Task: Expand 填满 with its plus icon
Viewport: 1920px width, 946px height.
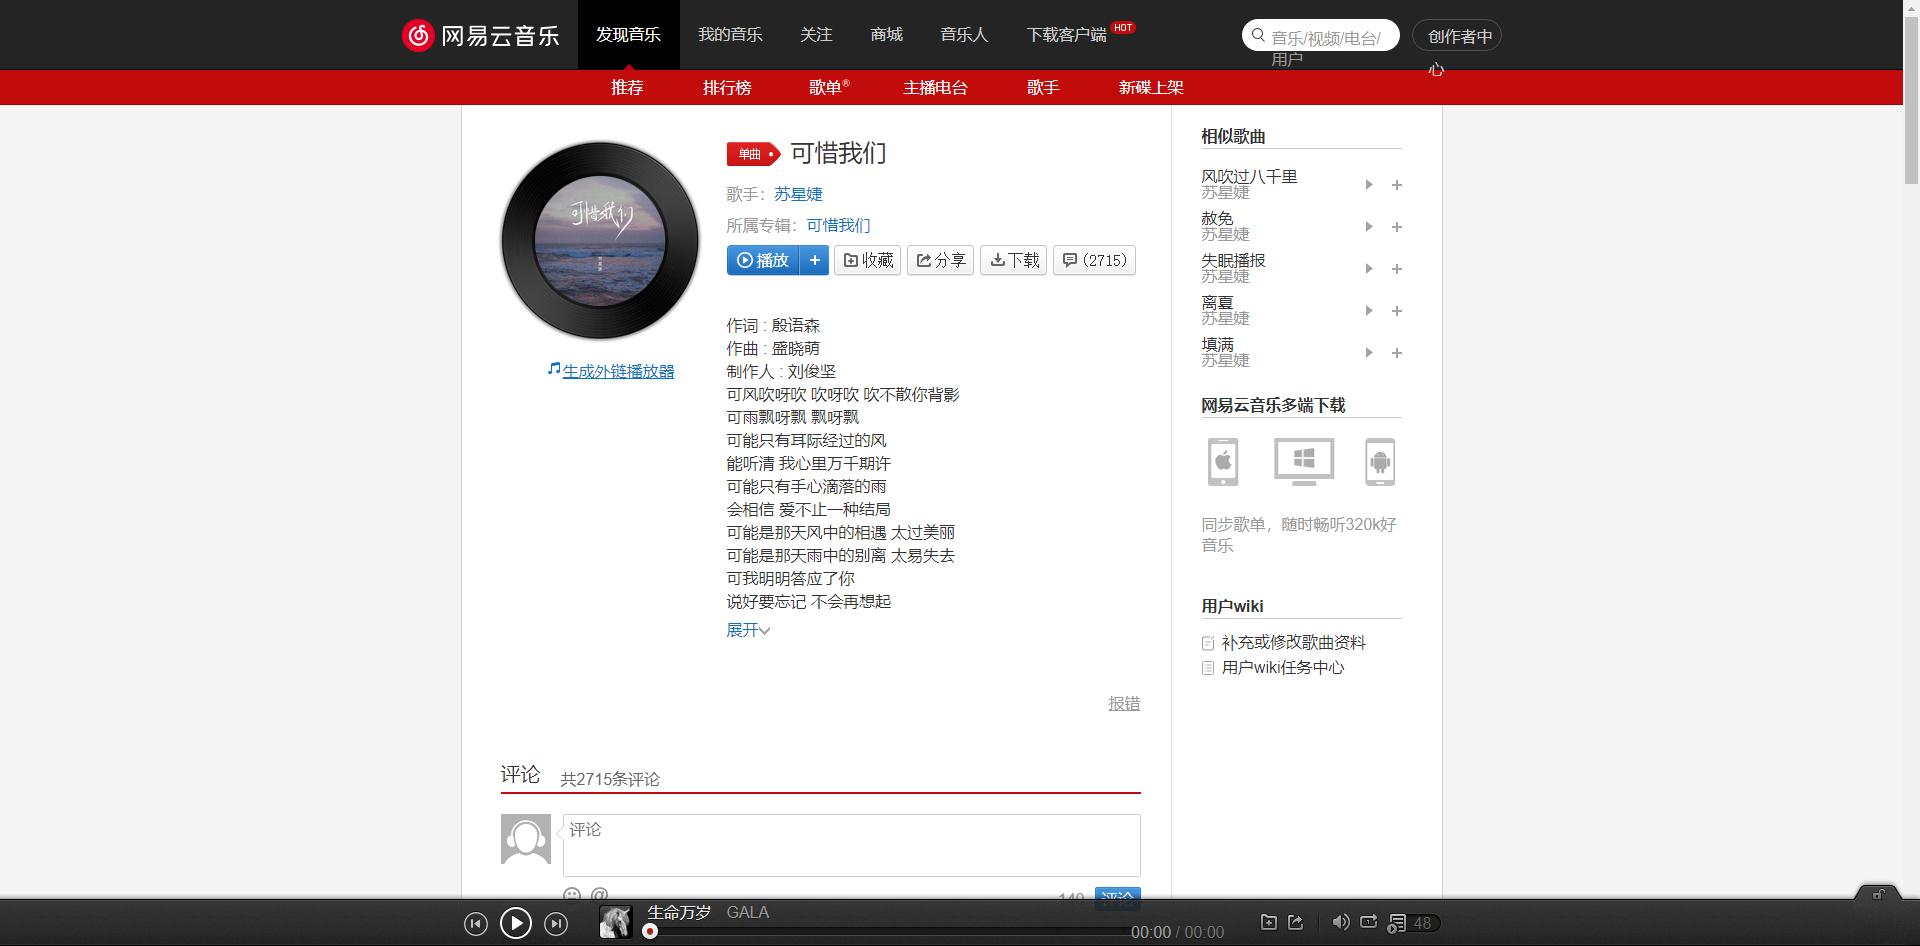Action: pos(1397,352)
